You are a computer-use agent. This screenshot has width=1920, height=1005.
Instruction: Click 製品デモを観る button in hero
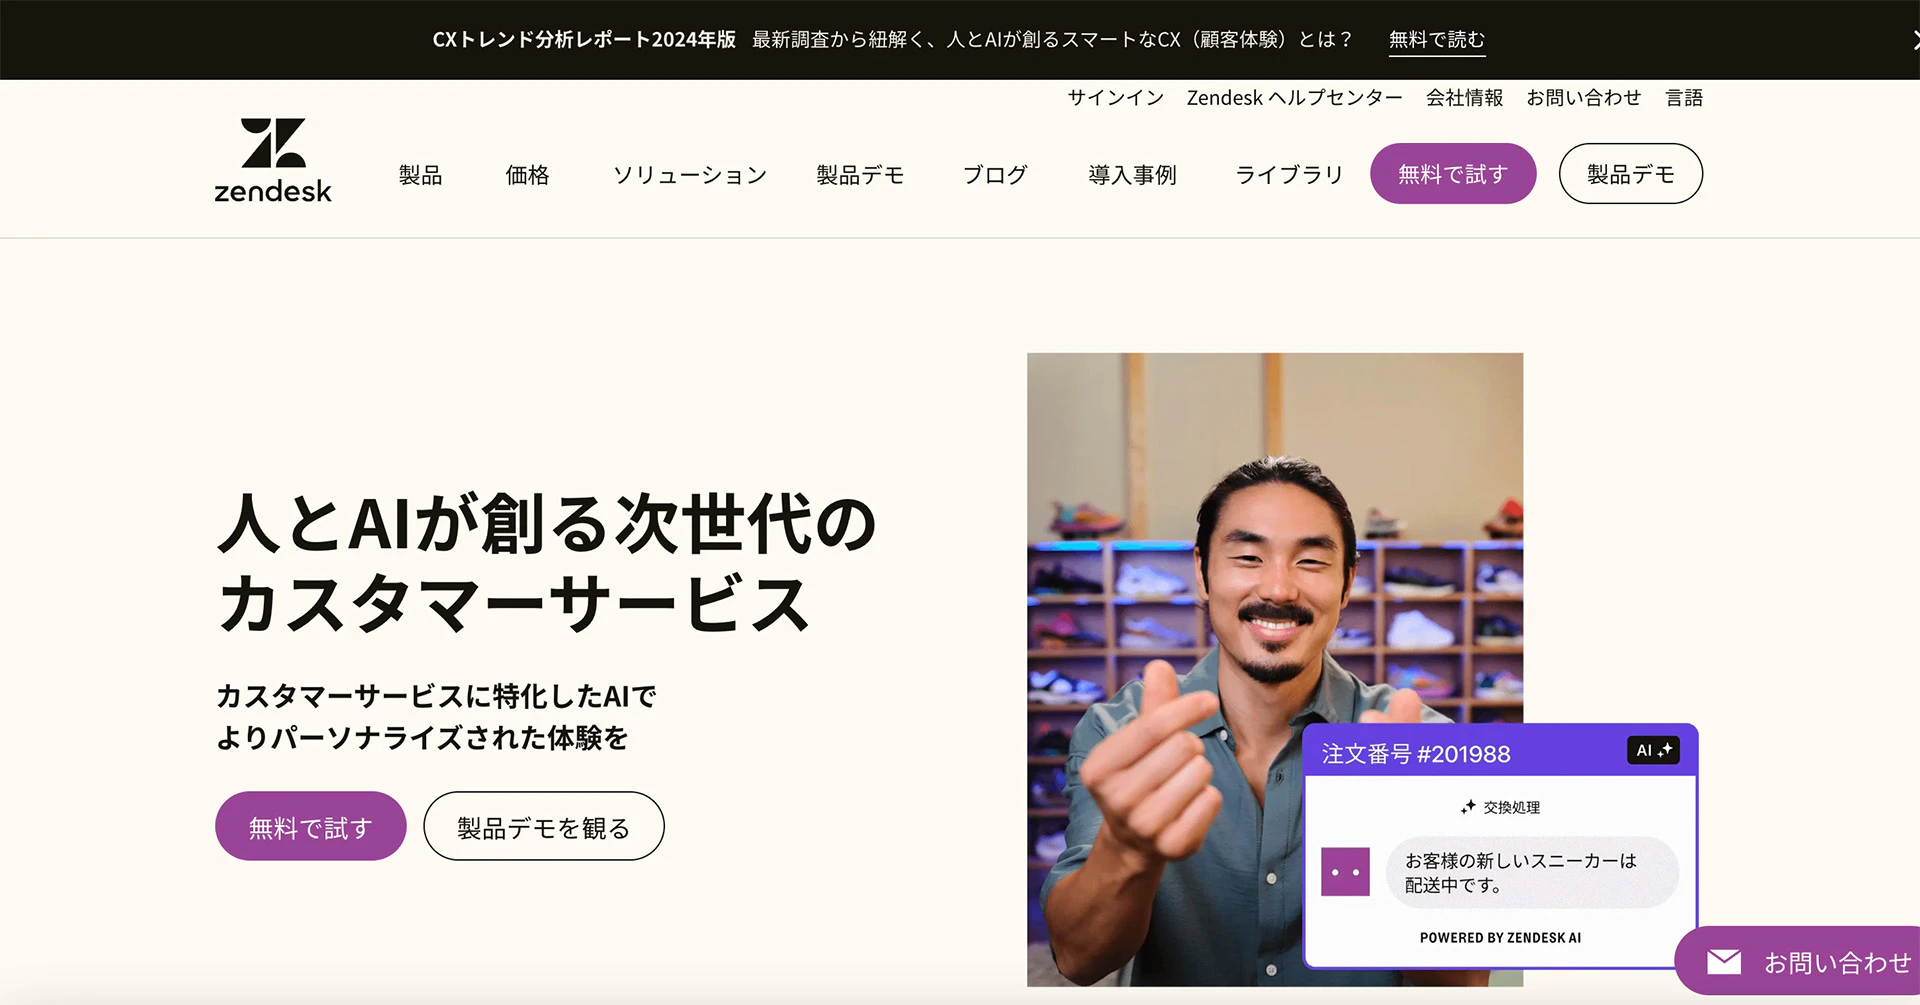544,826
